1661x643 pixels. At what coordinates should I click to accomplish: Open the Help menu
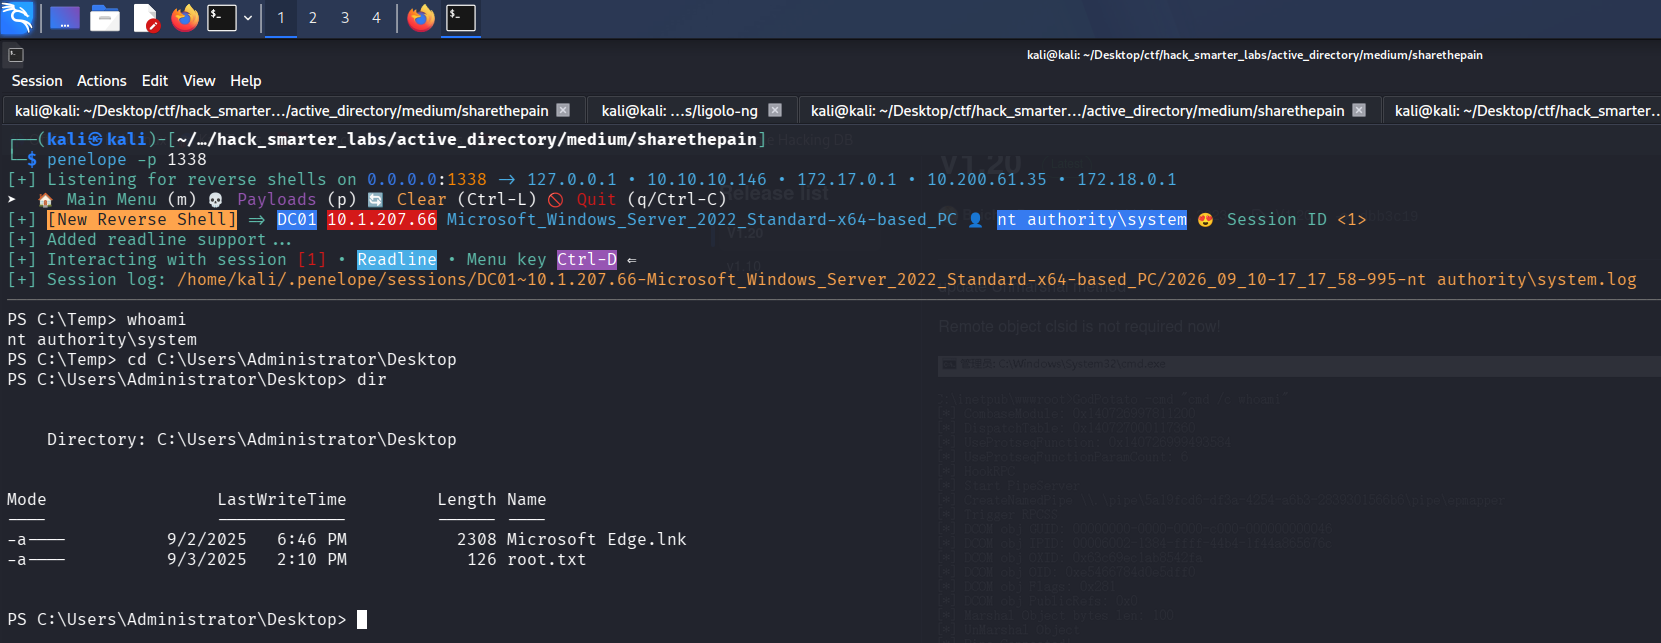(246, 81)
